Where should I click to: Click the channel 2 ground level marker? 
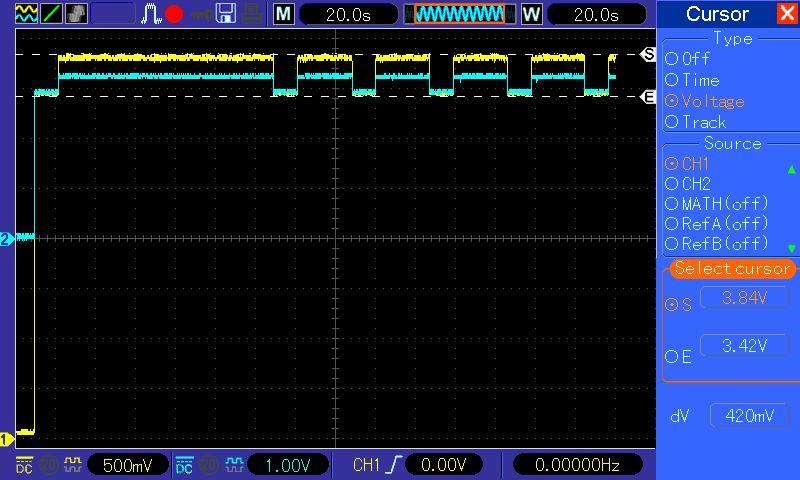7,239
